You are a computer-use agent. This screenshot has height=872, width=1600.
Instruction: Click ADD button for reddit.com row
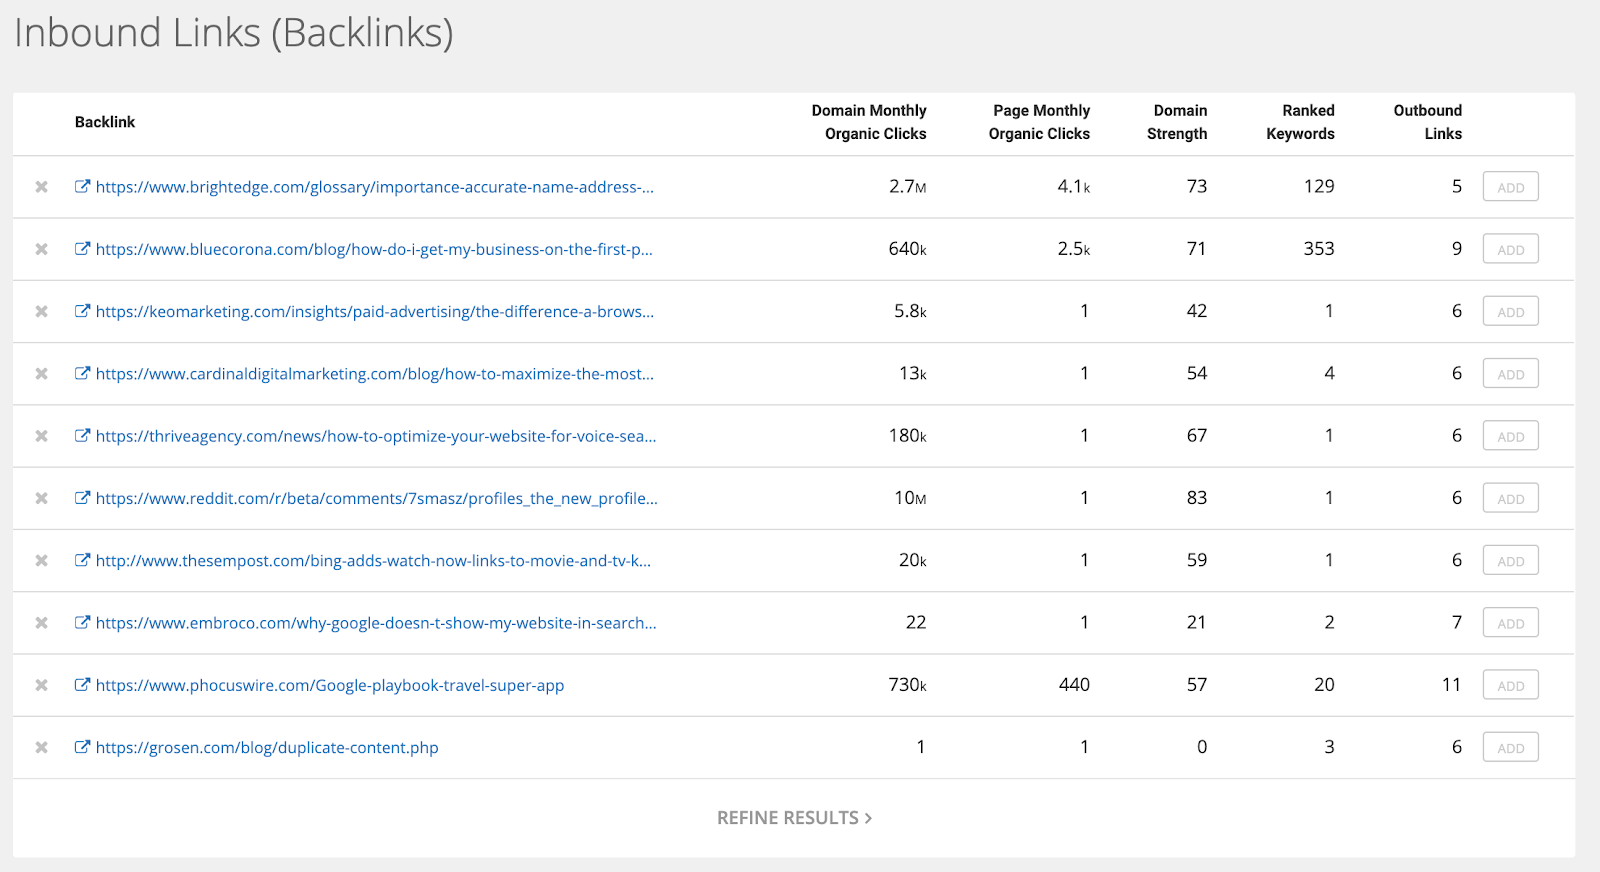[1510, 498]
